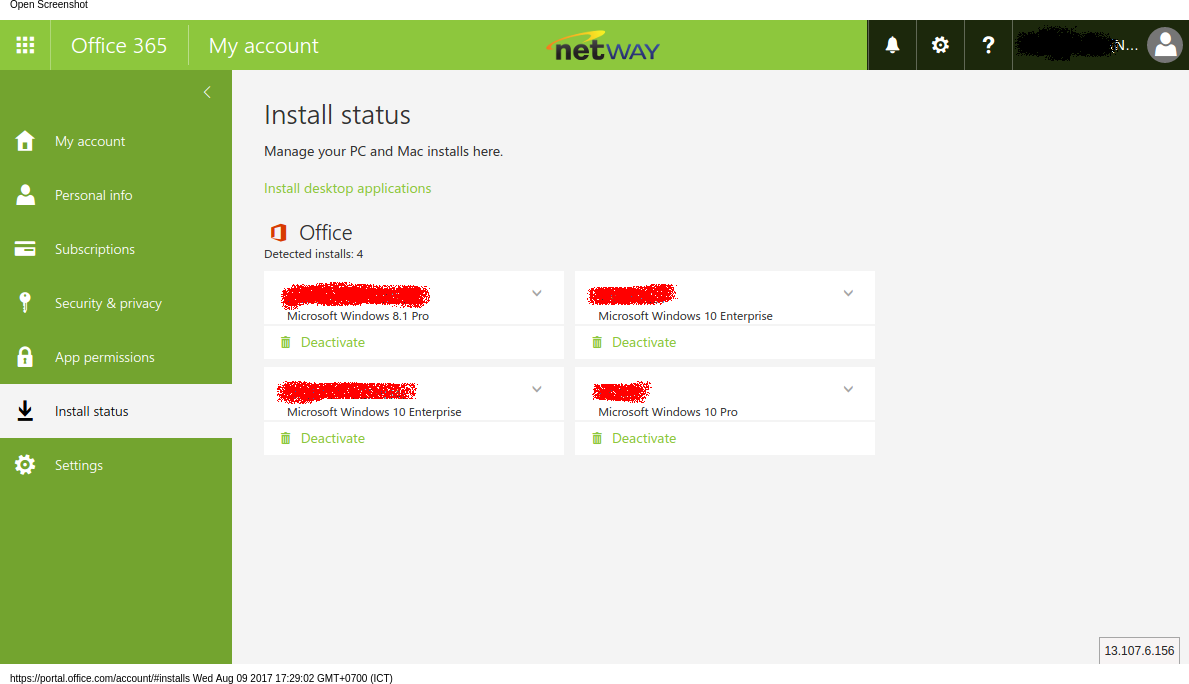This screenshot has height=684, width=1189.
Task: Click the Office 365 header title
Action: tap(119, 46)
